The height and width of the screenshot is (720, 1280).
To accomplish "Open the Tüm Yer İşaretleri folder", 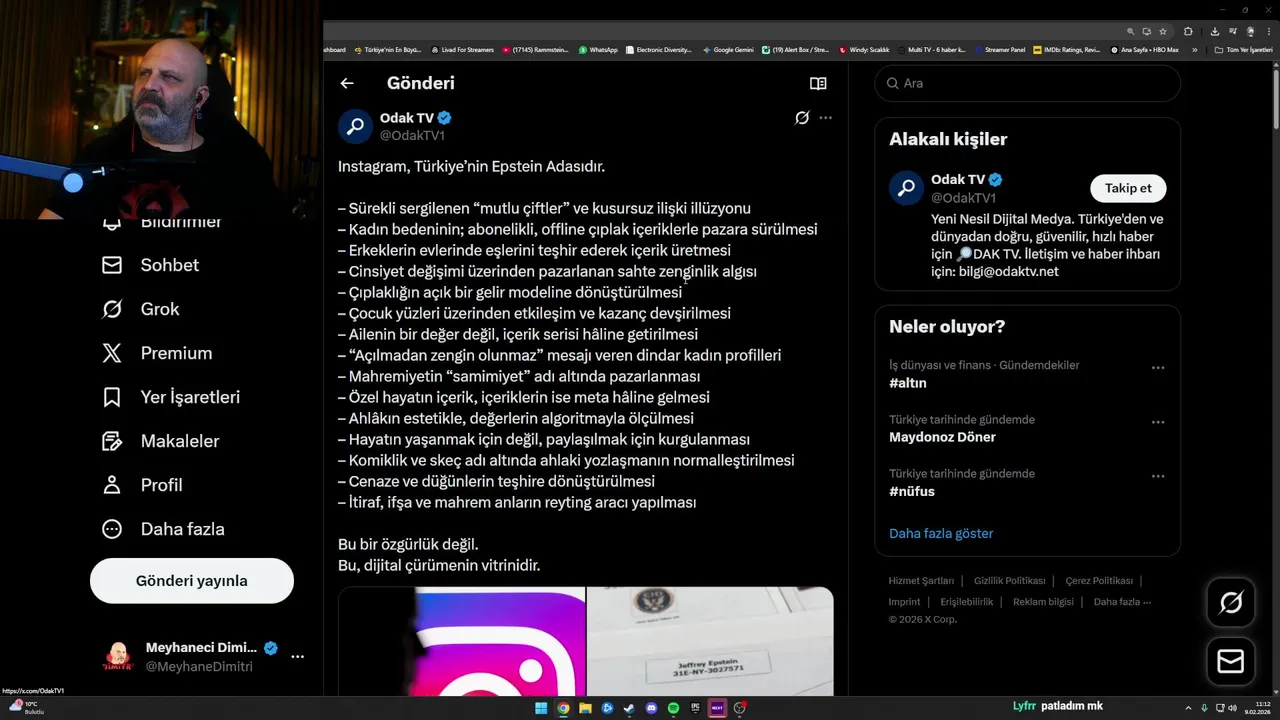I will tap(1243, 49).
